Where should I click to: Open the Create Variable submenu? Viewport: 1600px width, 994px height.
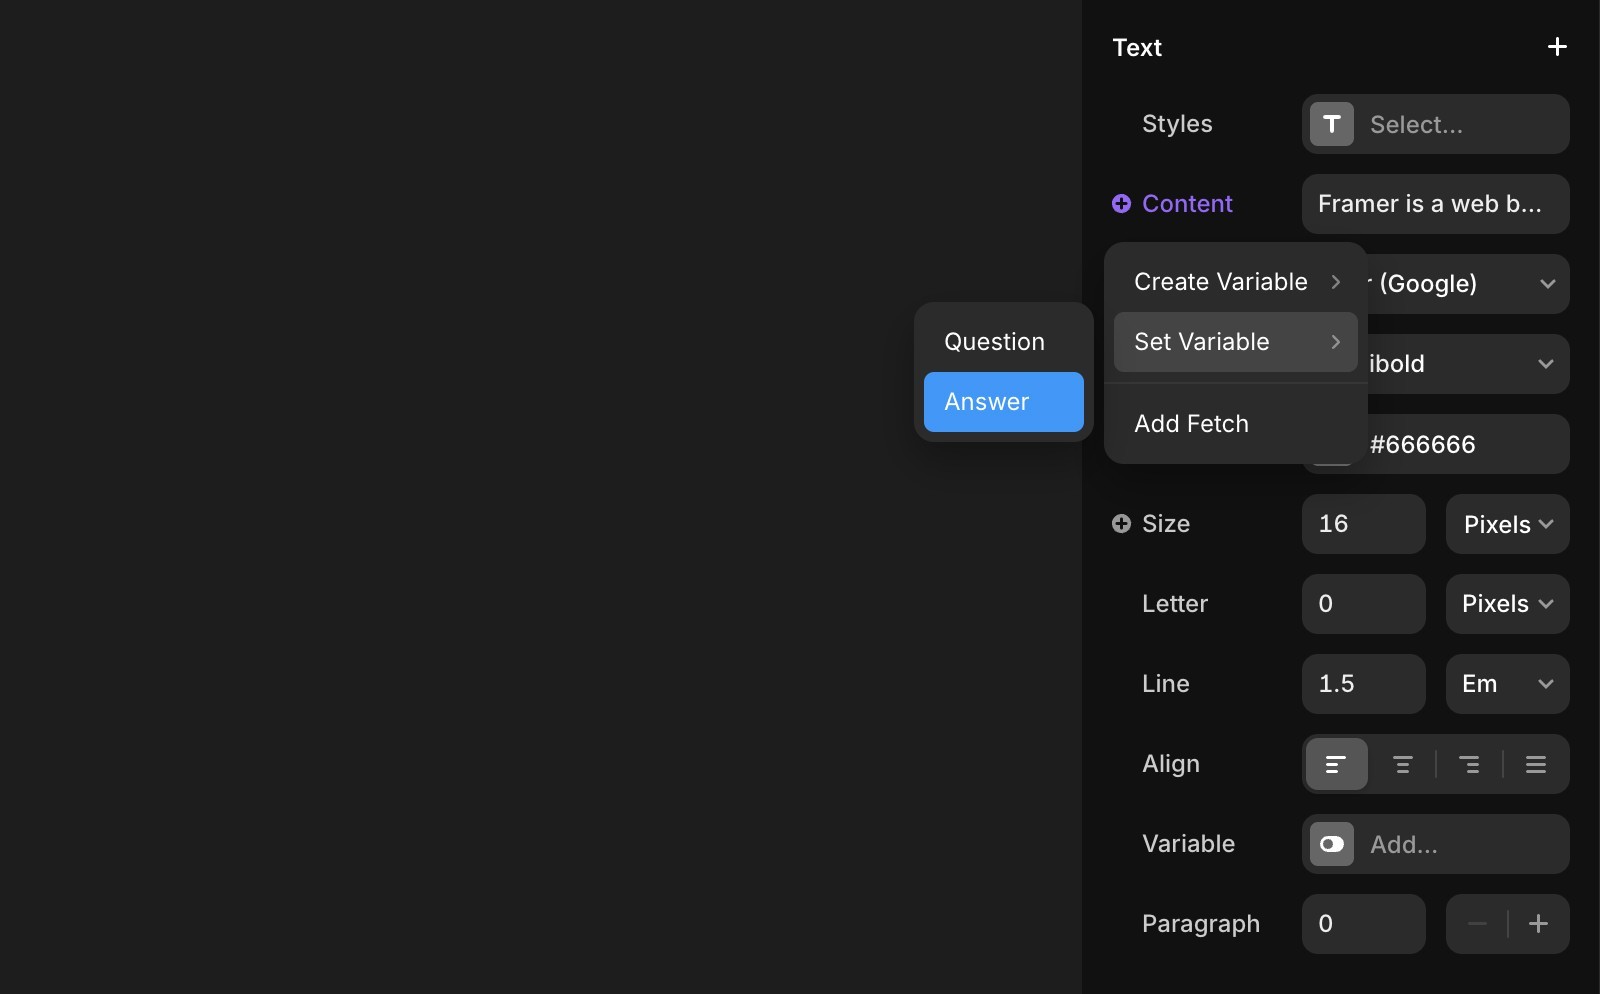[x=1236, y=282]
